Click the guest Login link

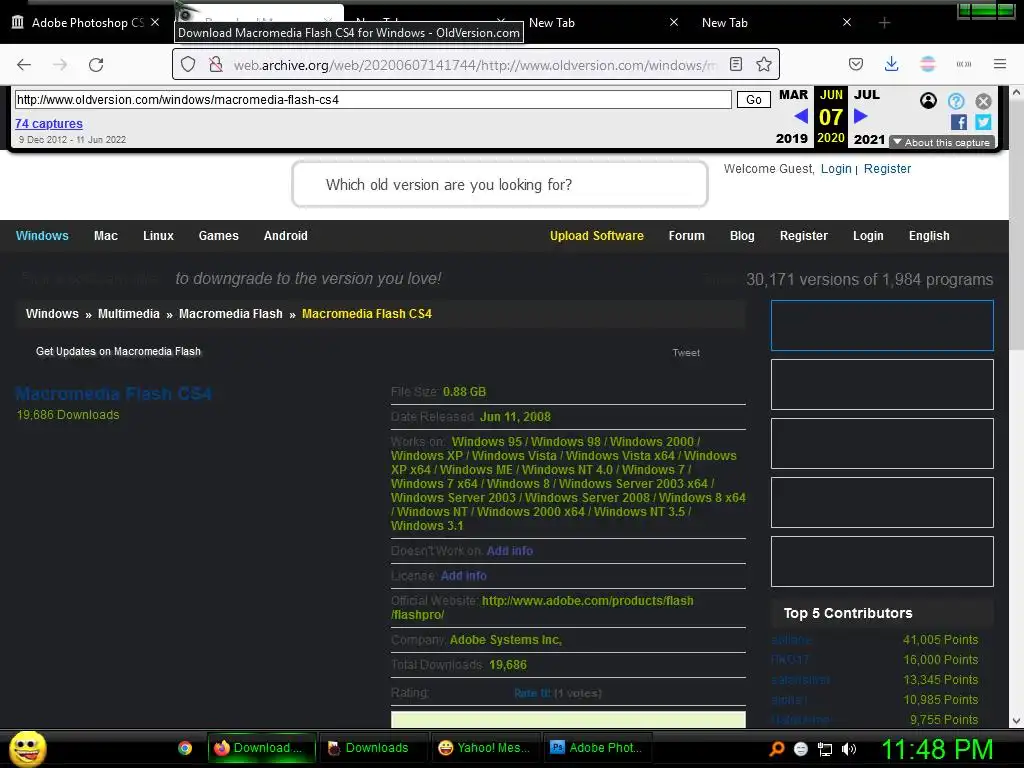click(836, 168)
